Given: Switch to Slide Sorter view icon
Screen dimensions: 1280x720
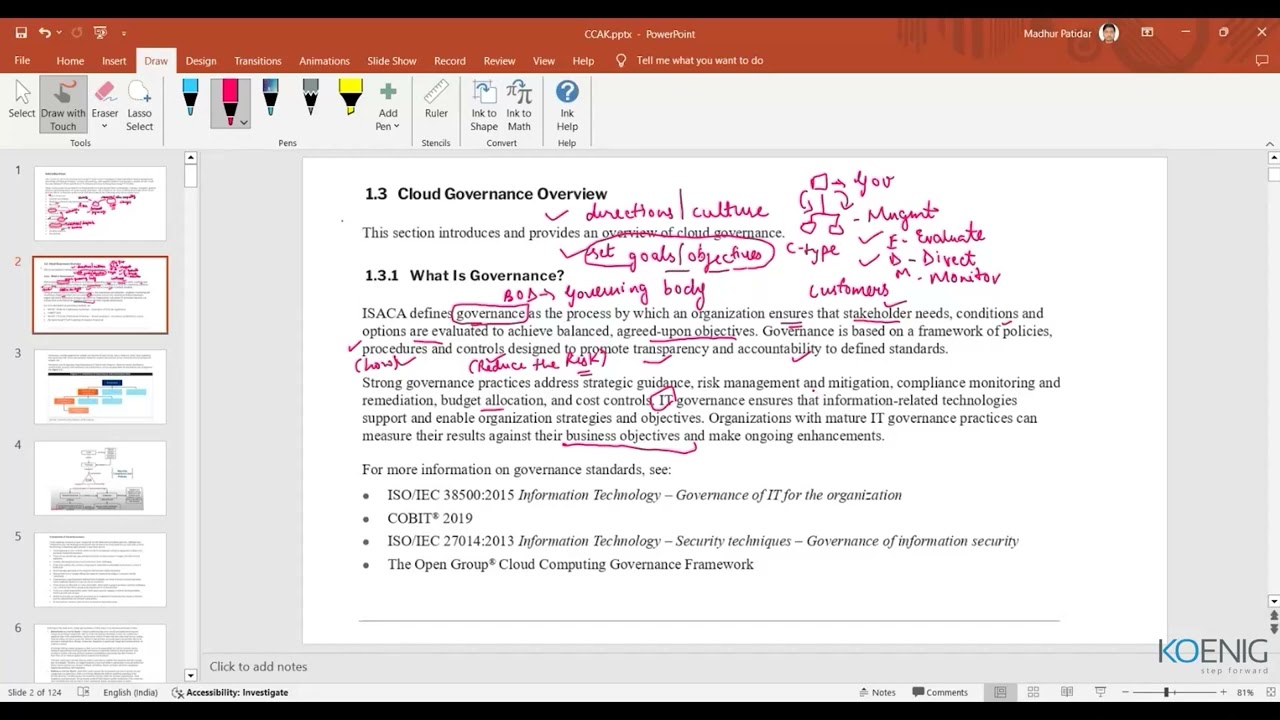Looking at the screenshot, I should point(1033,692).
